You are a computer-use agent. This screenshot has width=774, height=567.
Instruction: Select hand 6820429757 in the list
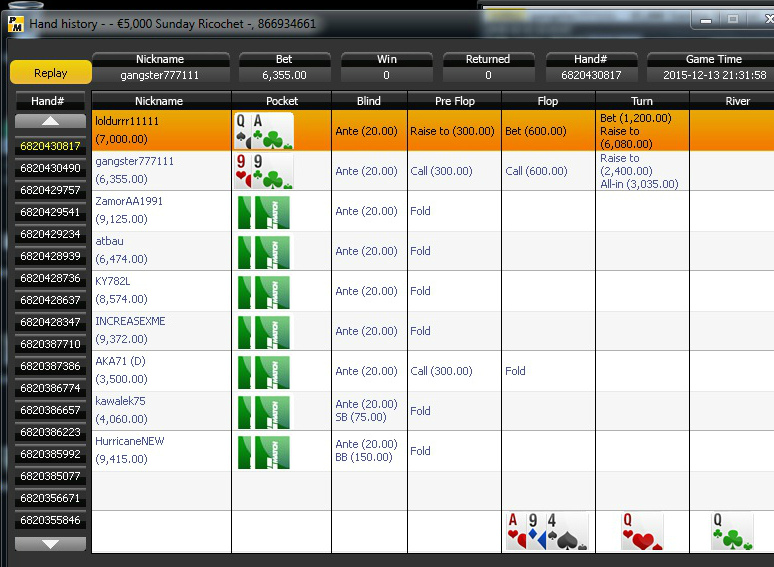50,190
